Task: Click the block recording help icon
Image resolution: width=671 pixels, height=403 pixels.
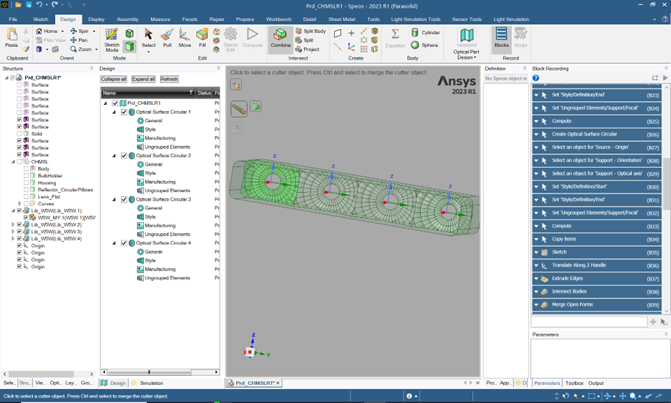Action: (536, 78)
